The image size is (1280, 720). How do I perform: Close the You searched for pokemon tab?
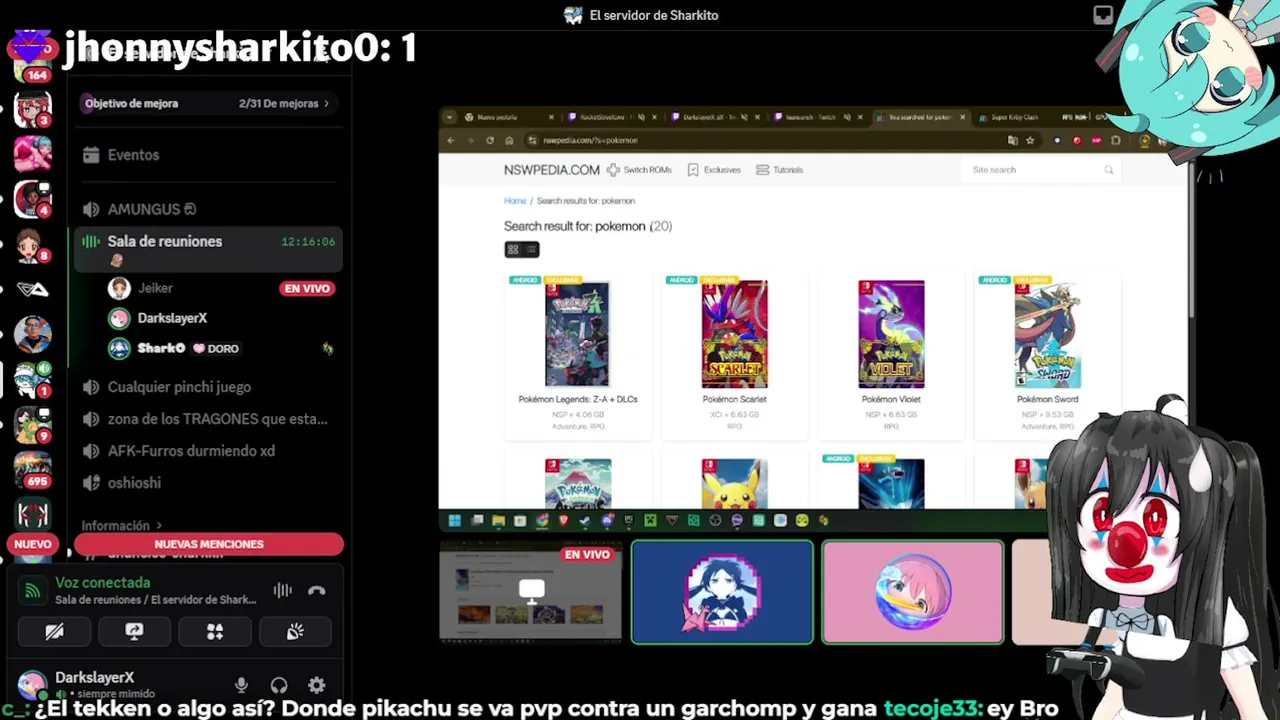pyautogui.click(x=963, y=117)
